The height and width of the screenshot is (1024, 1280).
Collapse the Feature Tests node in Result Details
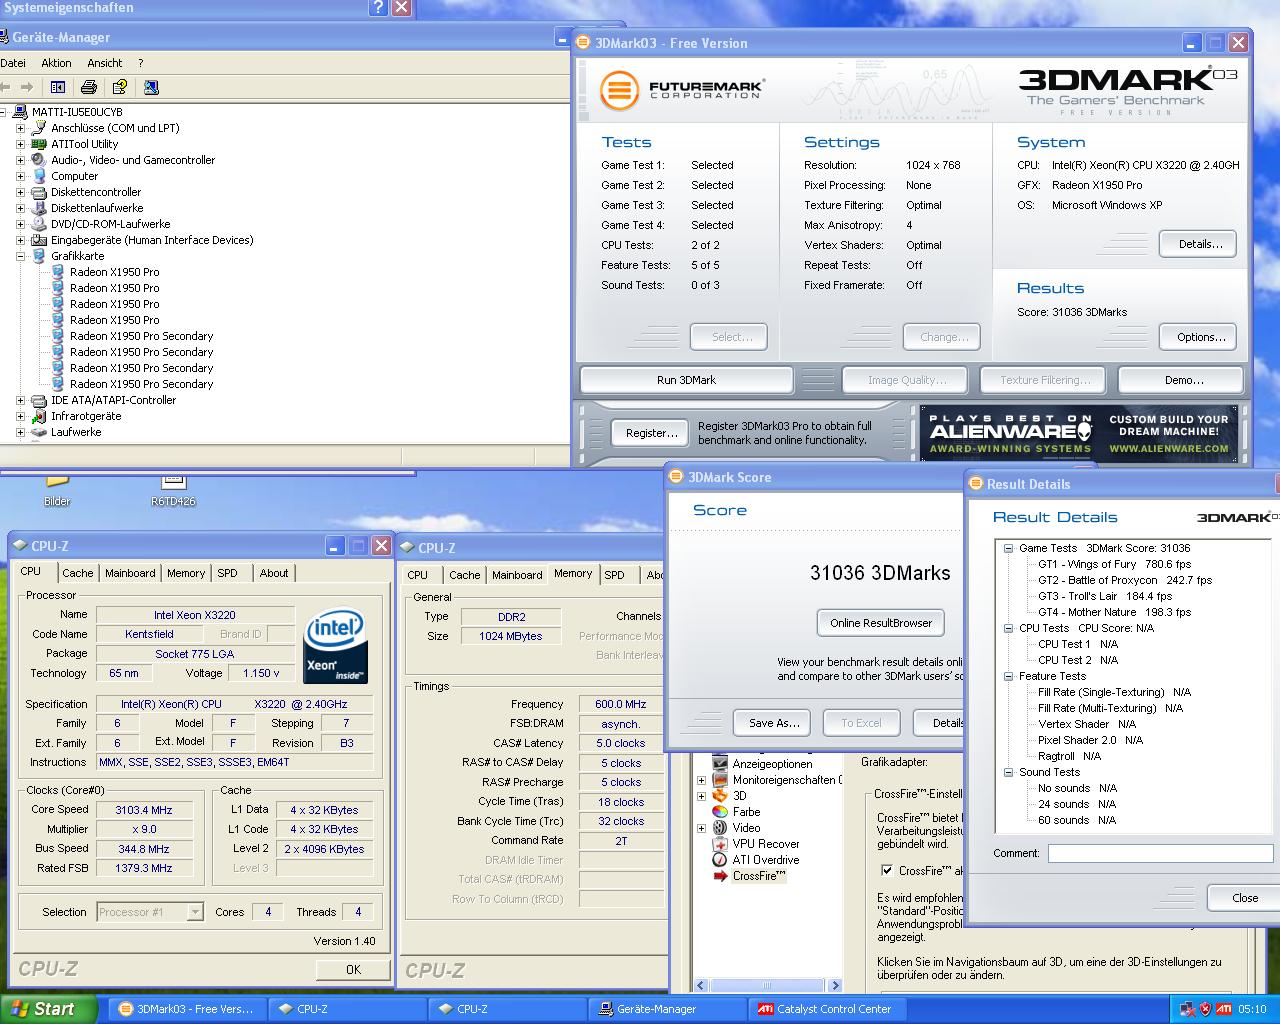1009,676
